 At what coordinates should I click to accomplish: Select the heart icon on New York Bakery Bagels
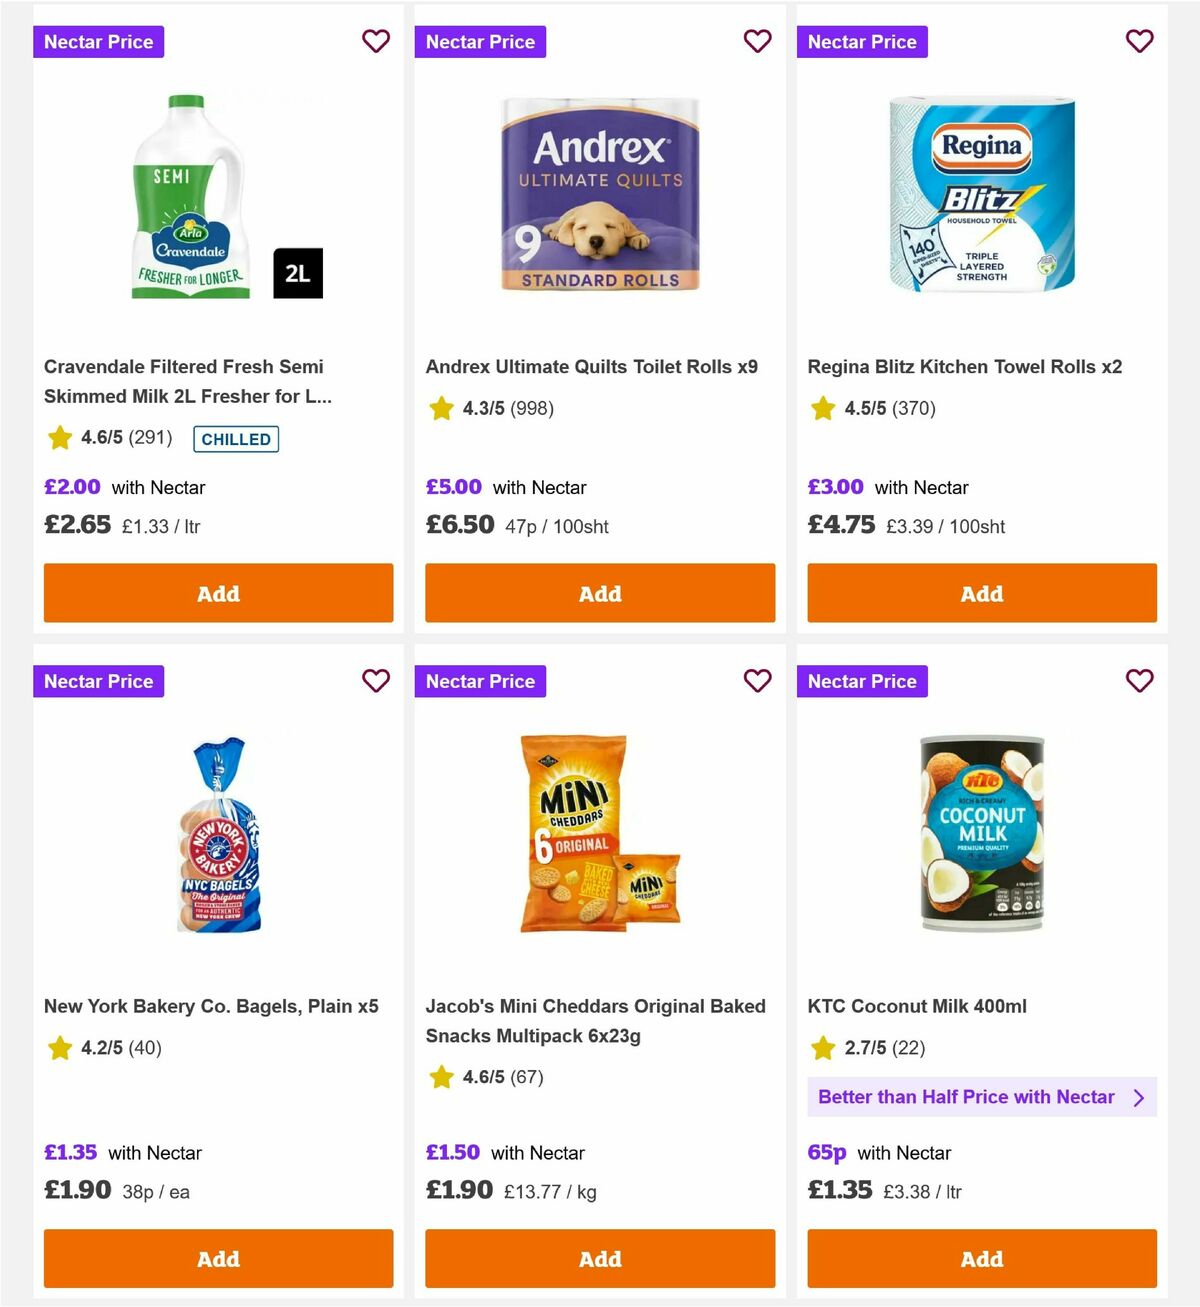click(376, 681)
